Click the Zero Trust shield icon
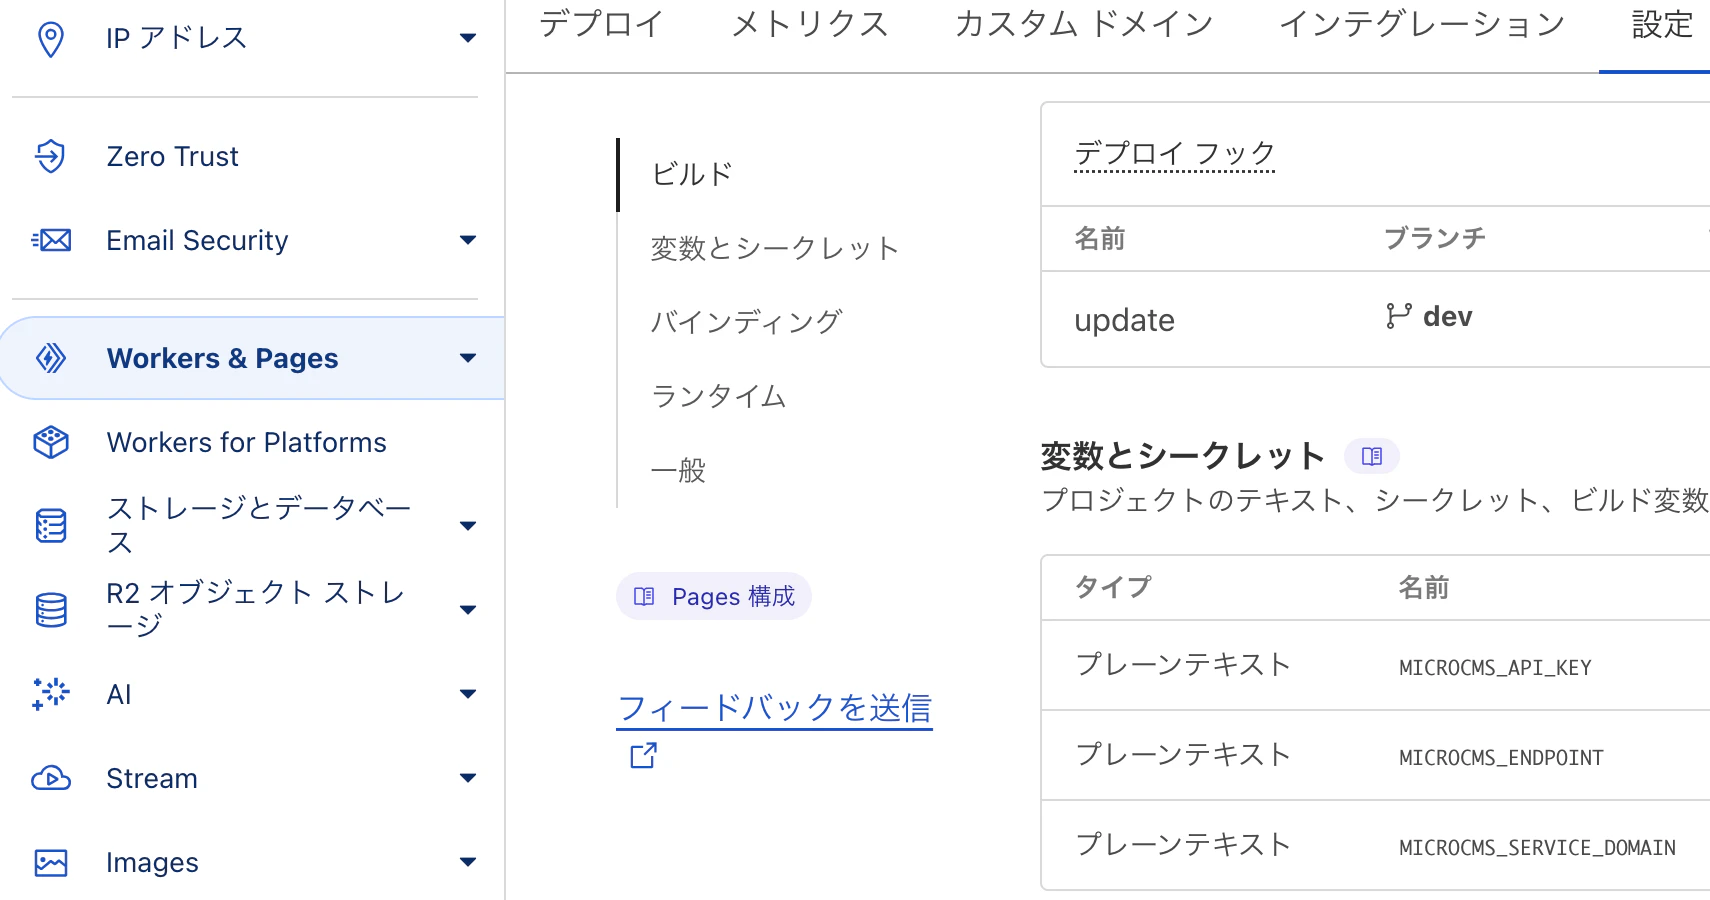The width and height of the screenshot is (1710, 900). 50,156
